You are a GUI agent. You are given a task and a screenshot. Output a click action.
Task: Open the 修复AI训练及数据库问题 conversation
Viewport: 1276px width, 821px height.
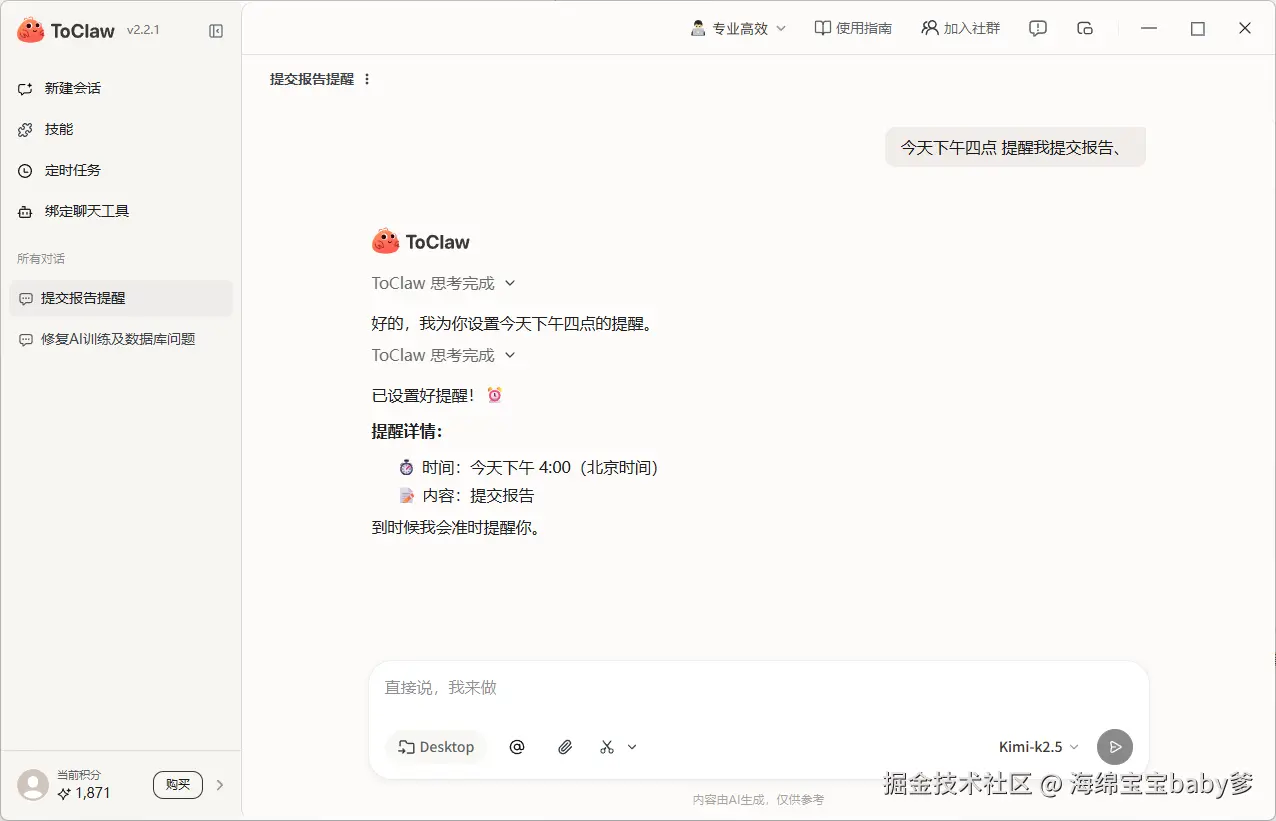pyautogui.click(x=120, y=339)
